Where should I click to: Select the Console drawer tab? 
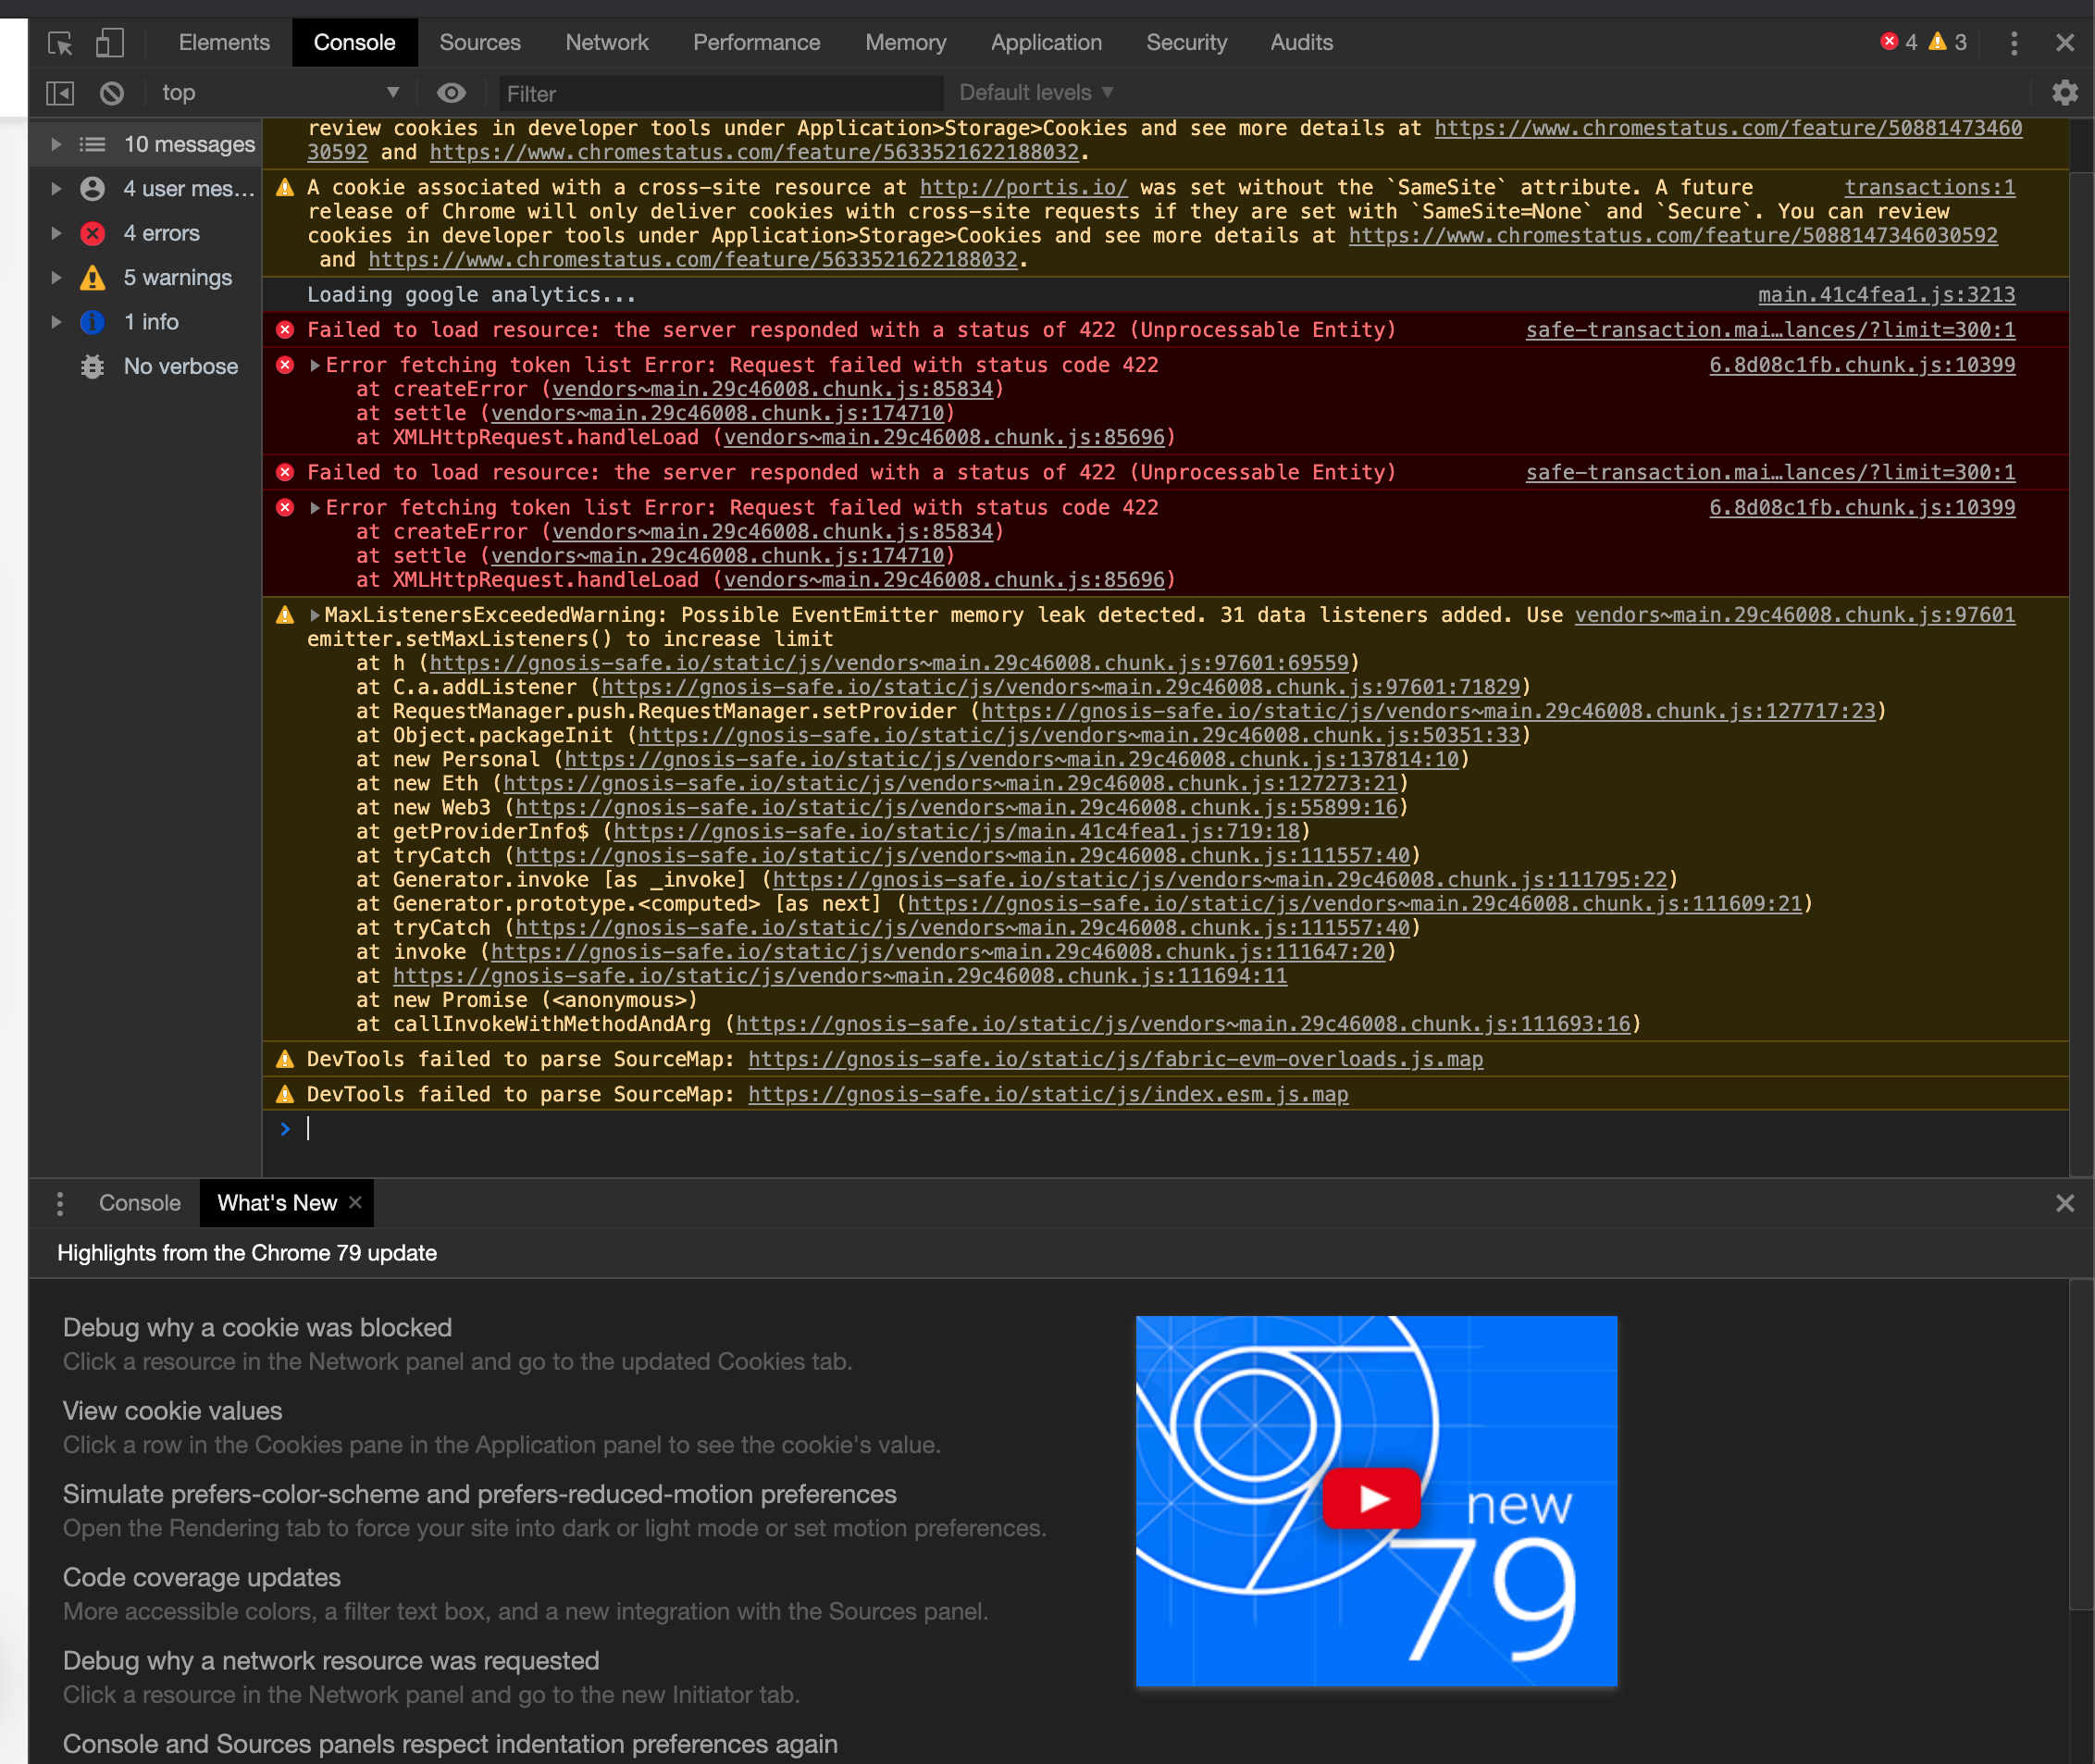[x=140, y=1203]
